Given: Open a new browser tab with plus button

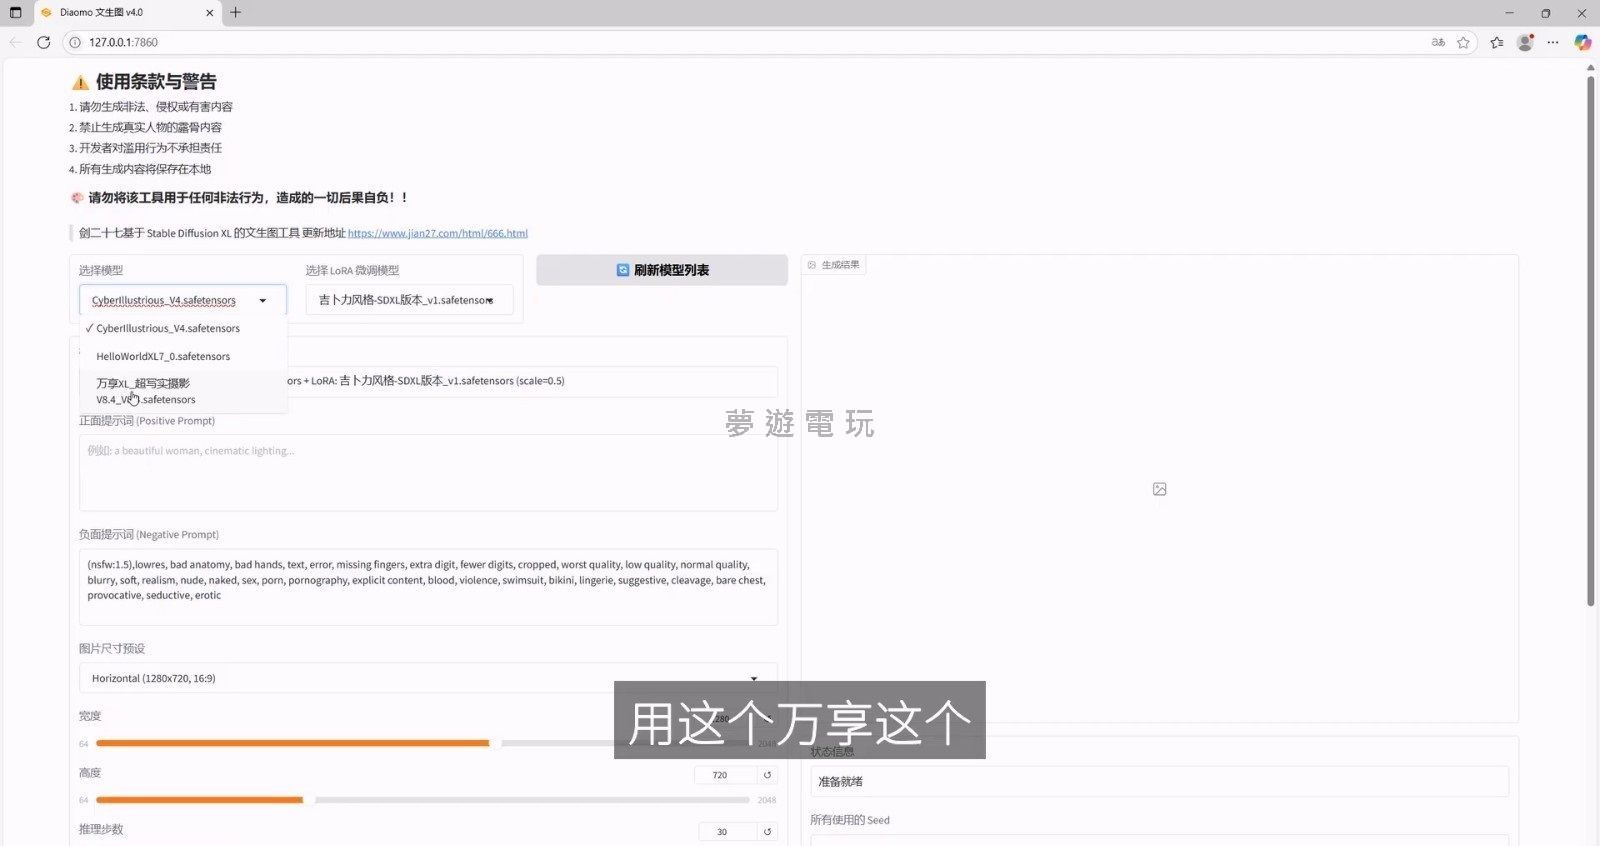Looking at the screenshot, I should [236, 13].
